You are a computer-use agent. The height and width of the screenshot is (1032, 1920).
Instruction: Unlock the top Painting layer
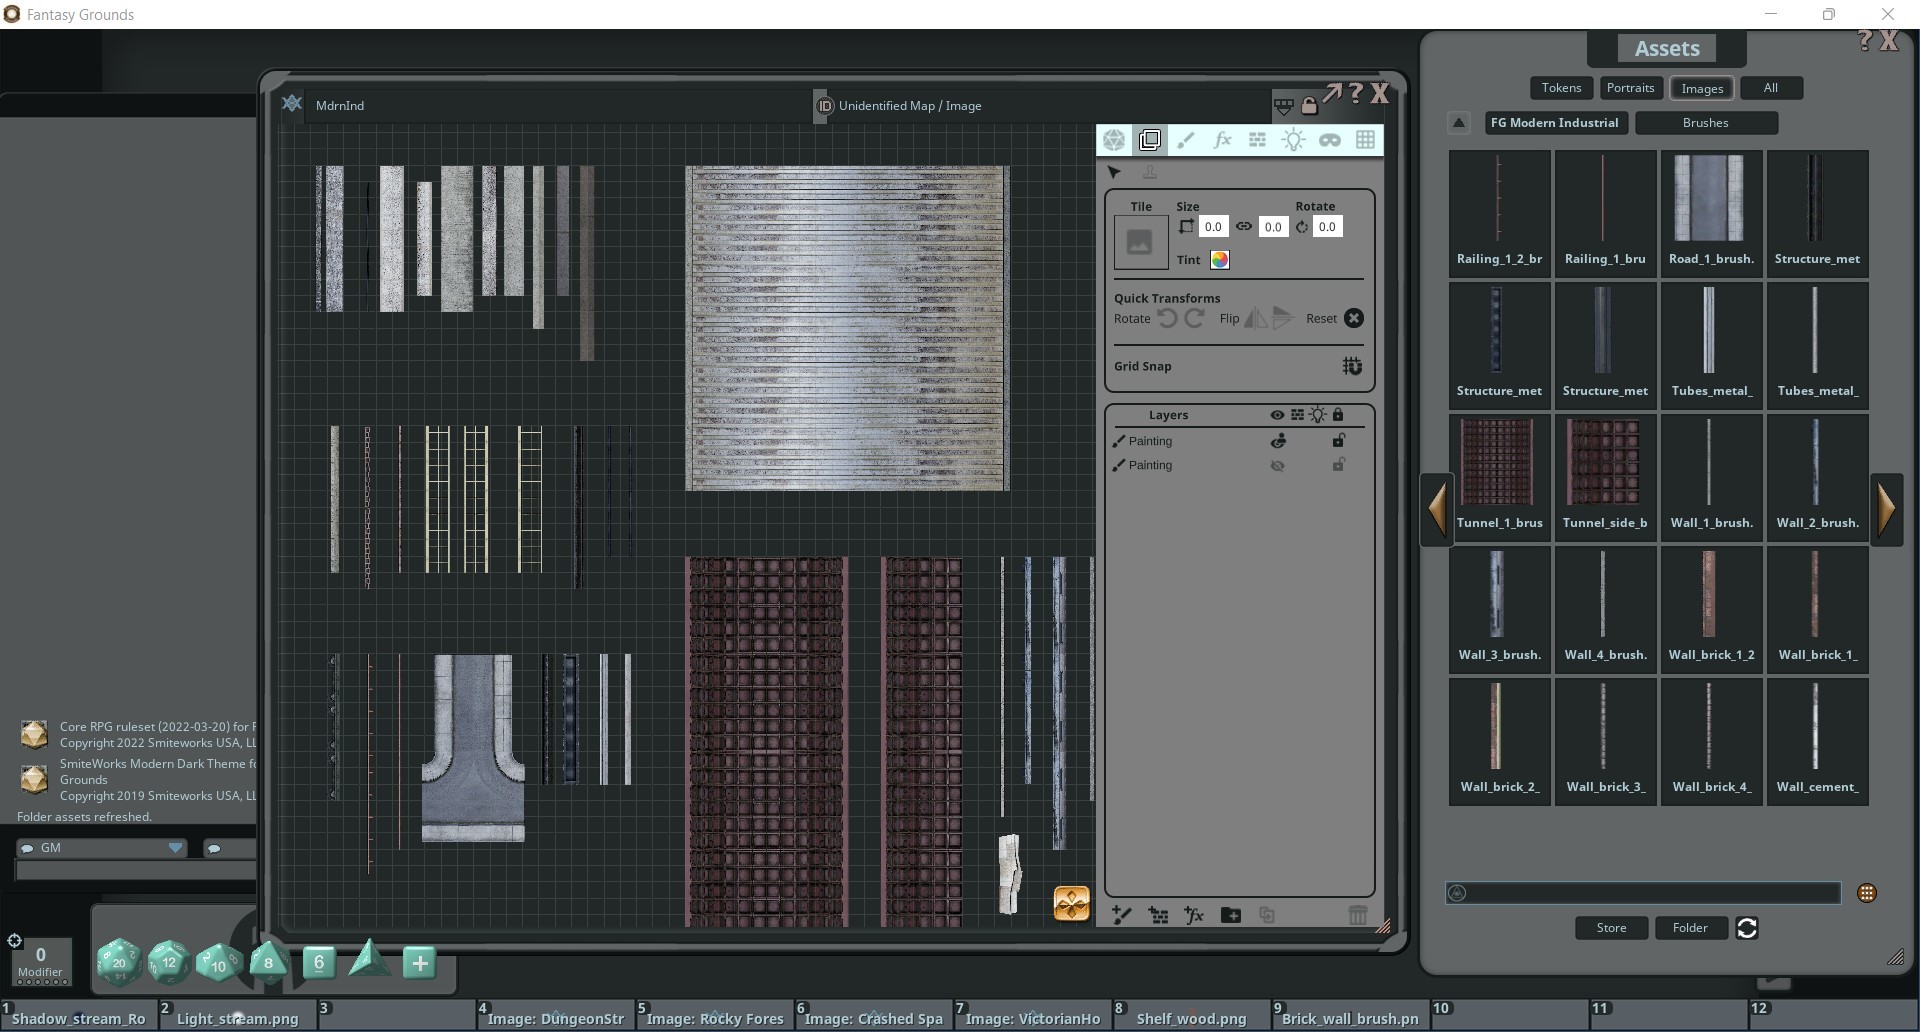[x=1339, y=440]
